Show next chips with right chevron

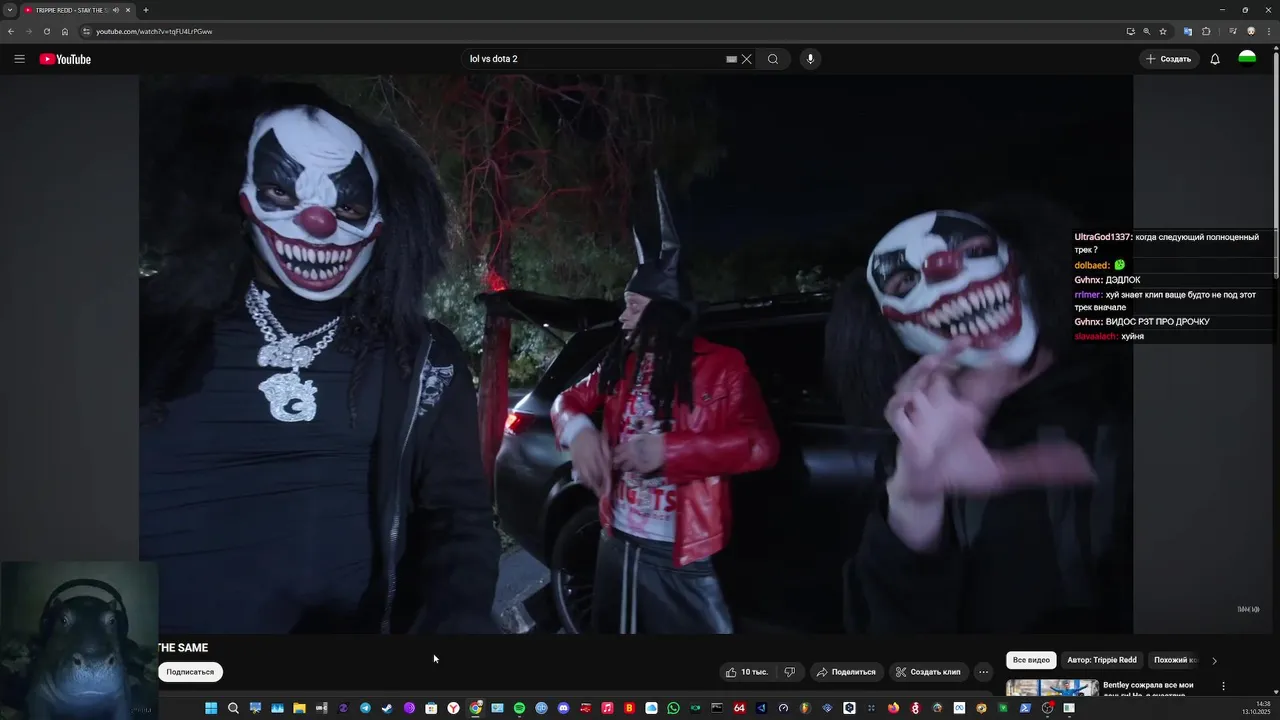[x=1214, y=660]
